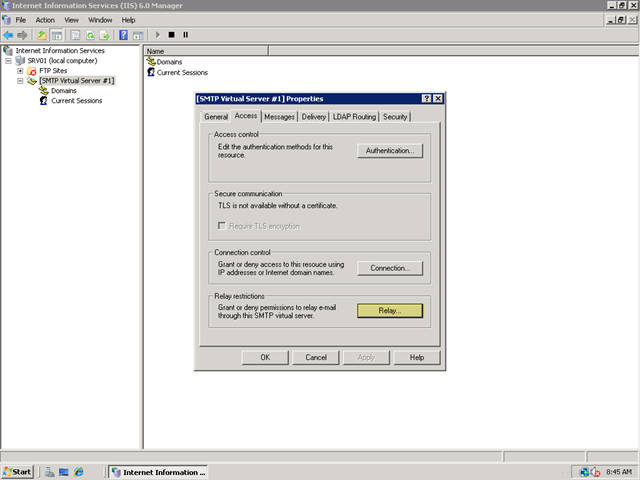This screenshot has width=640, height=480.
Task: Click the highlighted Relay... button
Action: tap(390, 311)
